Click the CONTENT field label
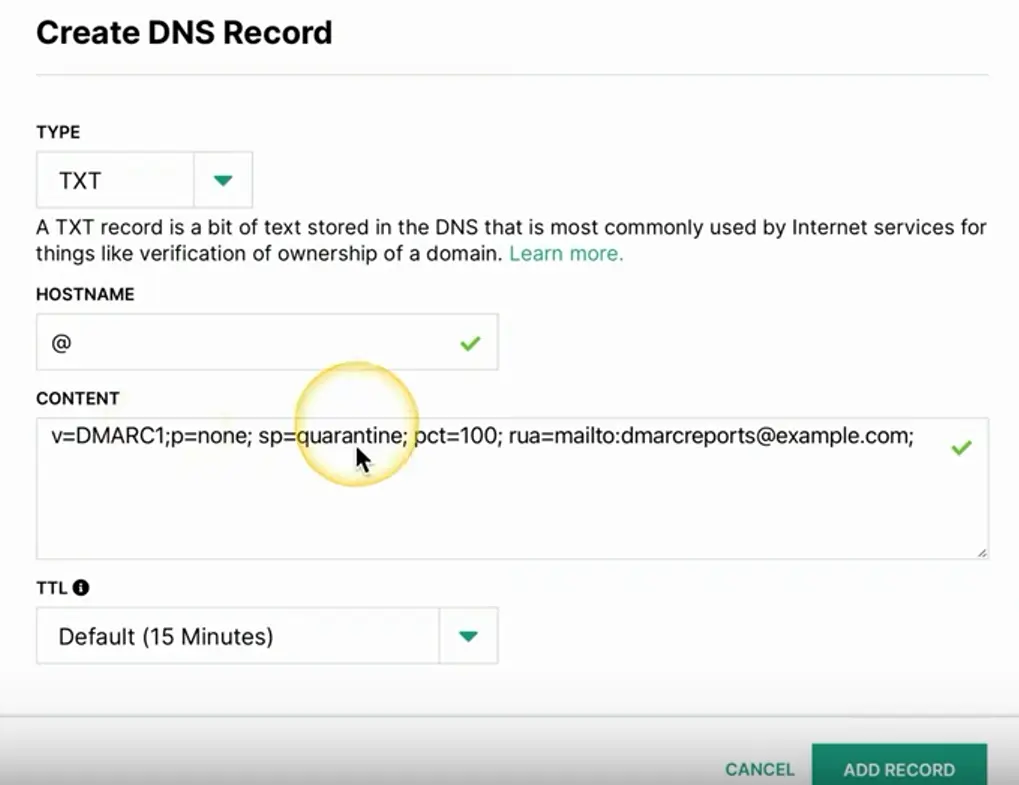This screenshot has width=1019, height=785. pos(78,398)
